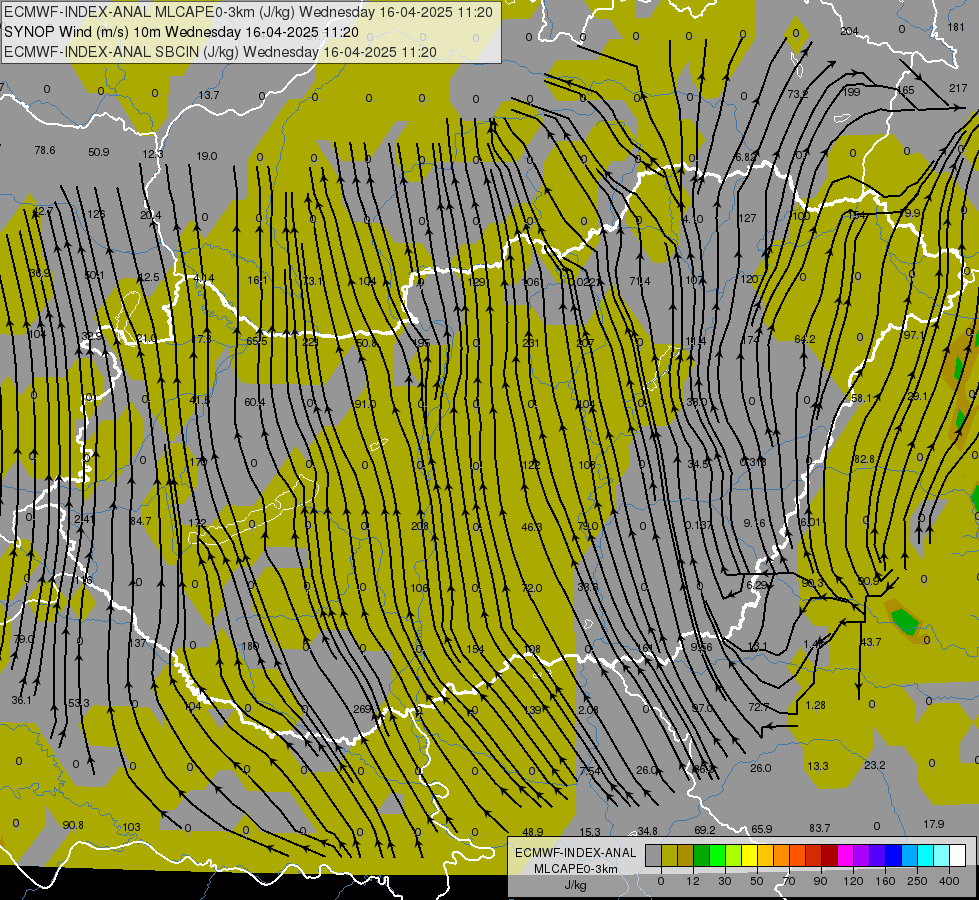Click the J/kg unit label in legend
The image size is (979, 900).
pos(576,885)
